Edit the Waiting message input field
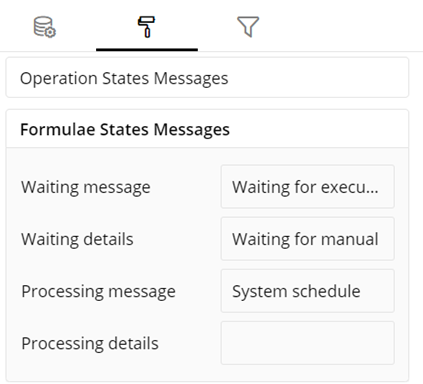Screen dimensions: 423x384 (308, 187)
